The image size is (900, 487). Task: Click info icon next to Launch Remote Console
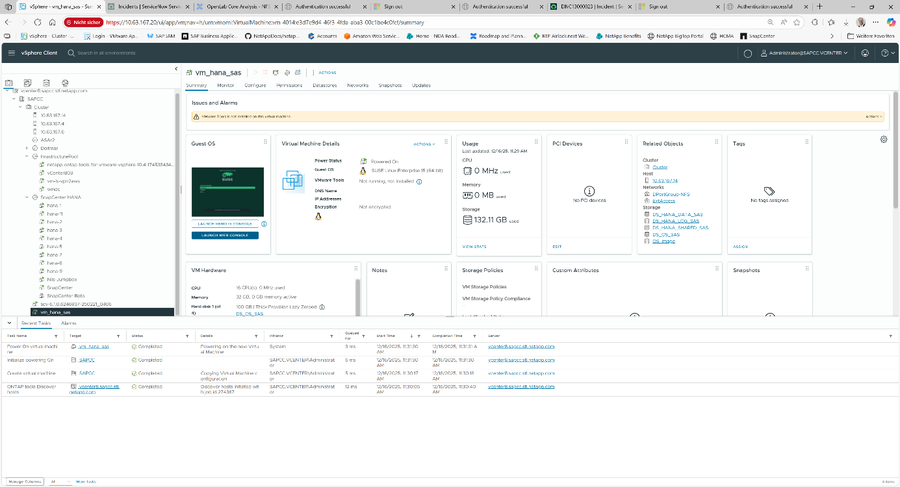264,224
